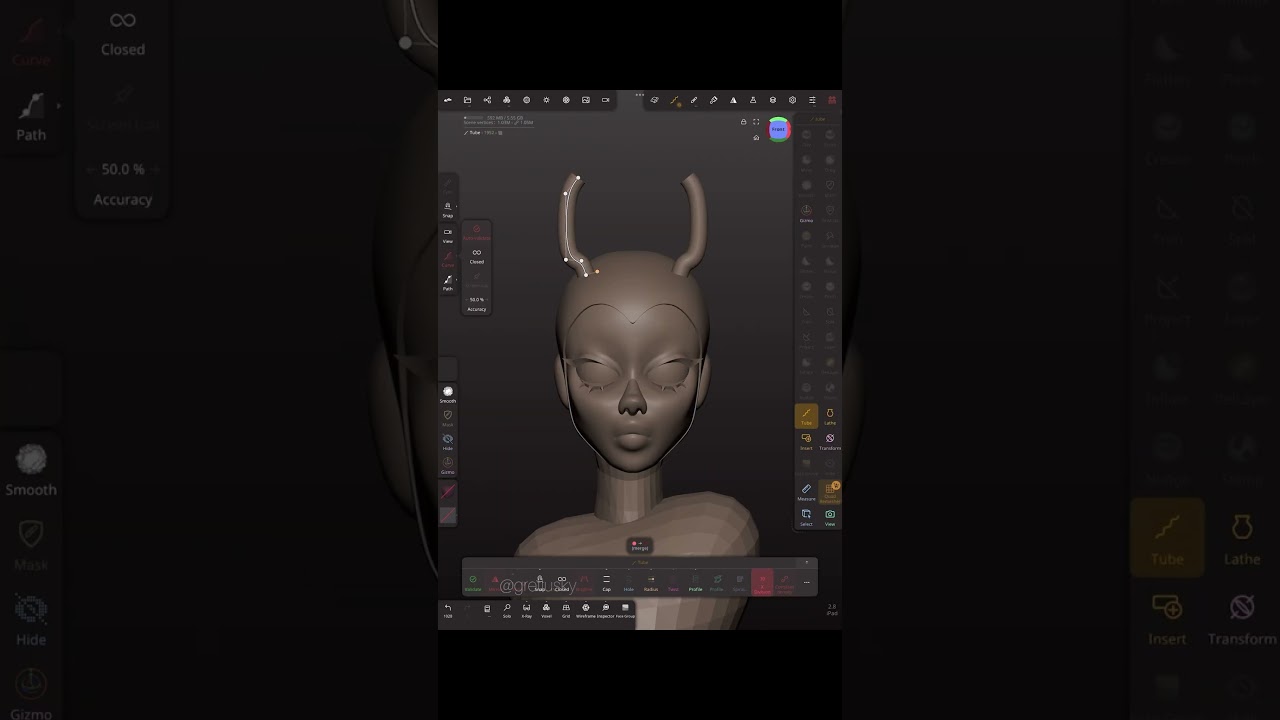Choose the Select tool in right panel
Image resolution: width=1280 pixels, height=720 pixels.
point(806,517)
